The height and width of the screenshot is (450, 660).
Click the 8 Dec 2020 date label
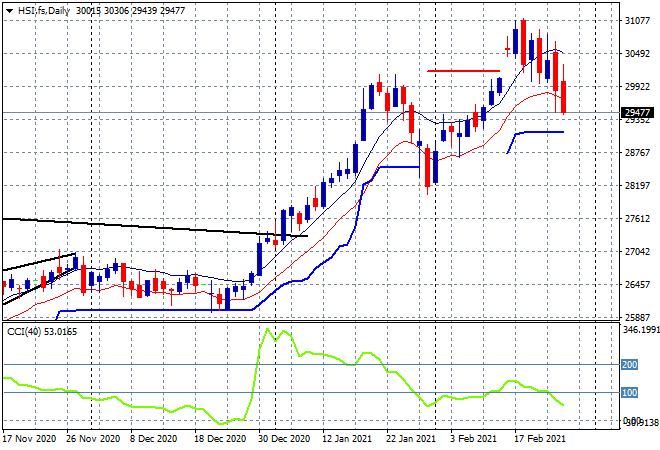point(153,439)
